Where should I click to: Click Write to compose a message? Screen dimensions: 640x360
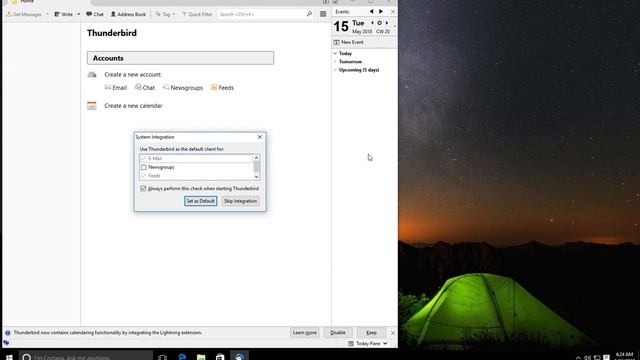click(x=64, y=14)
